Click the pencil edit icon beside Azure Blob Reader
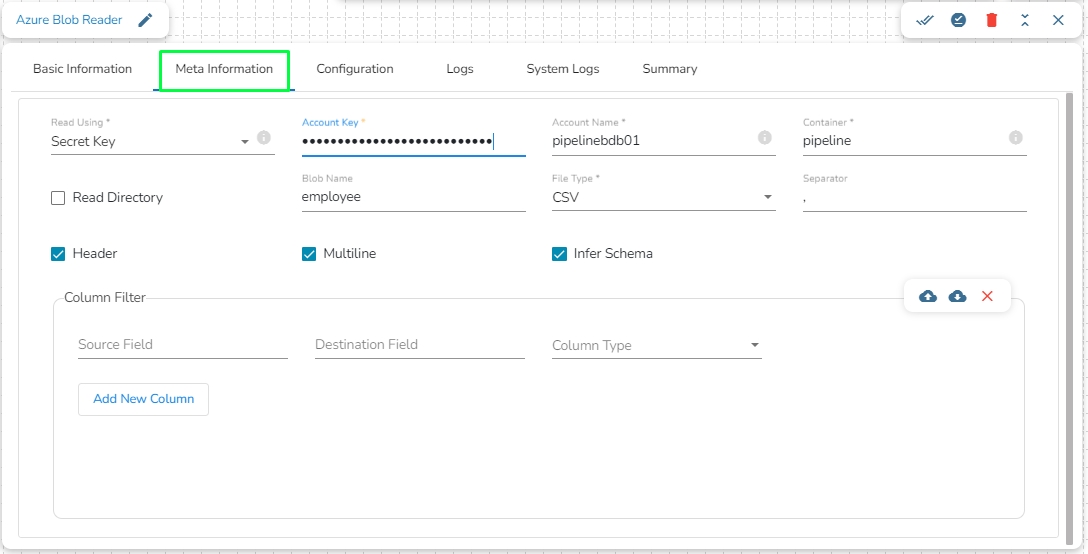1088x554 pixels. point(146,20)
